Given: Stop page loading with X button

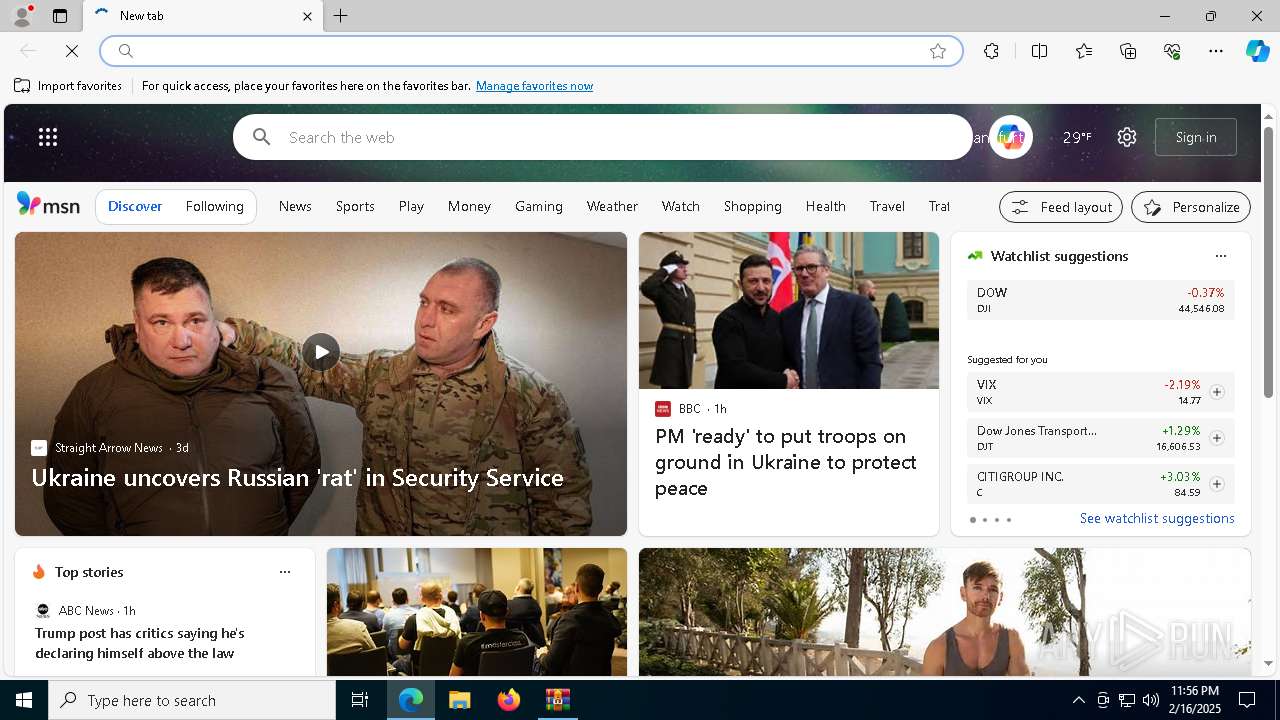Looking at the screenshot, I should coord(72,51).
